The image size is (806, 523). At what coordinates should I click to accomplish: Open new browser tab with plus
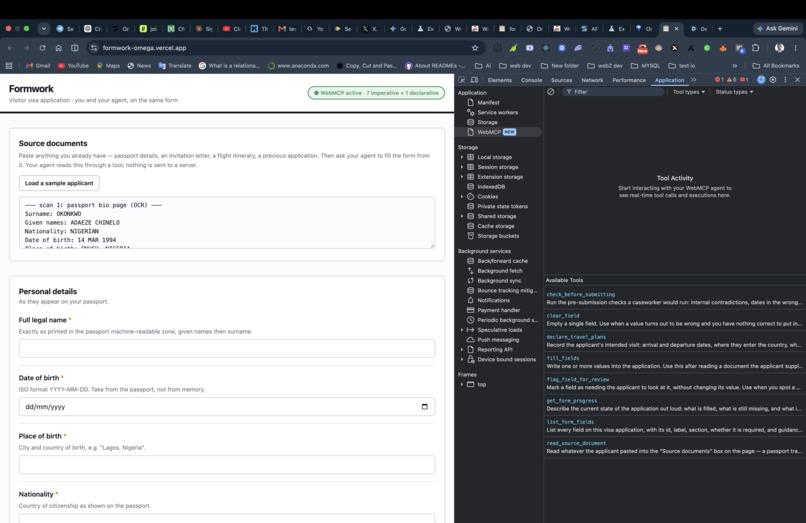click(x=720, y=29)
